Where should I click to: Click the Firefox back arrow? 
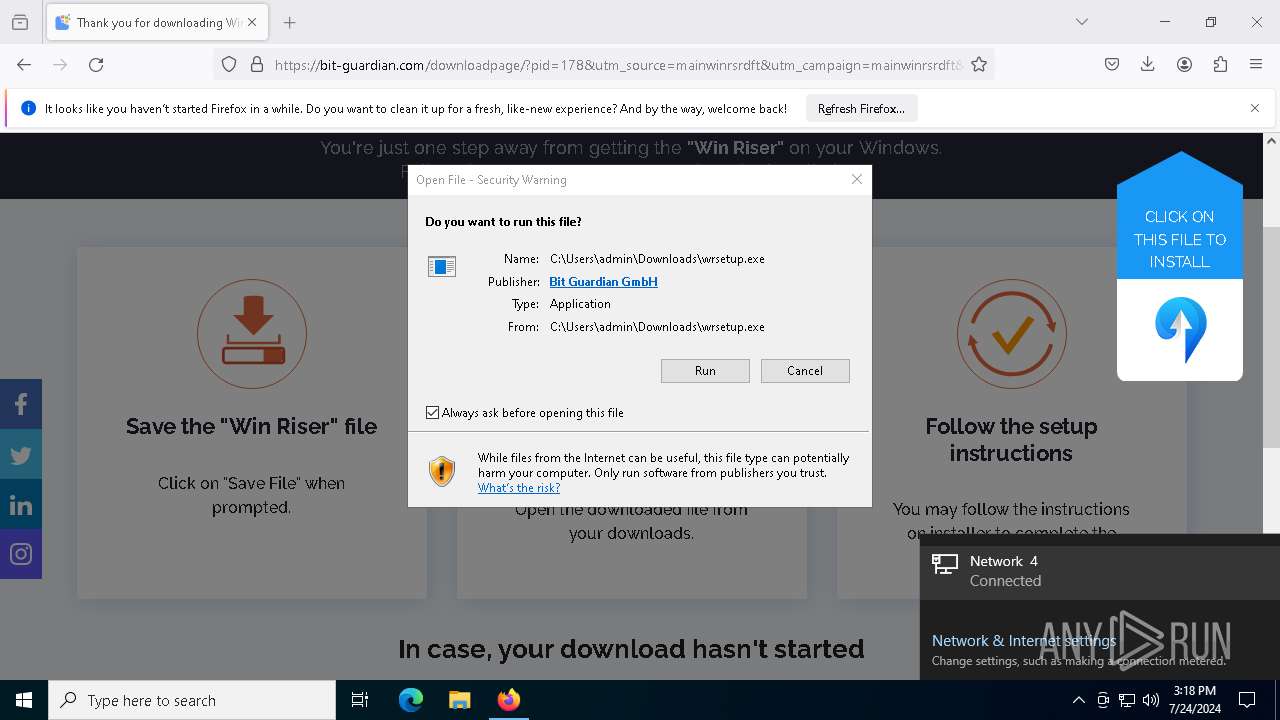tap(24, 64)
